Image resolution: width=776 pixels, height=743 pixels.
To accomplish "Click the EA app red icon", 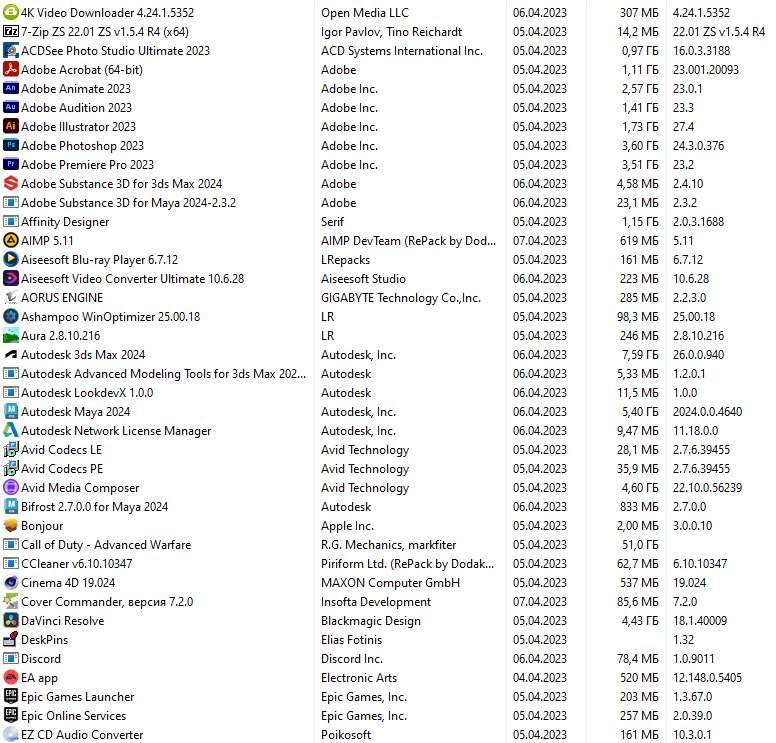I will point(10,677).
